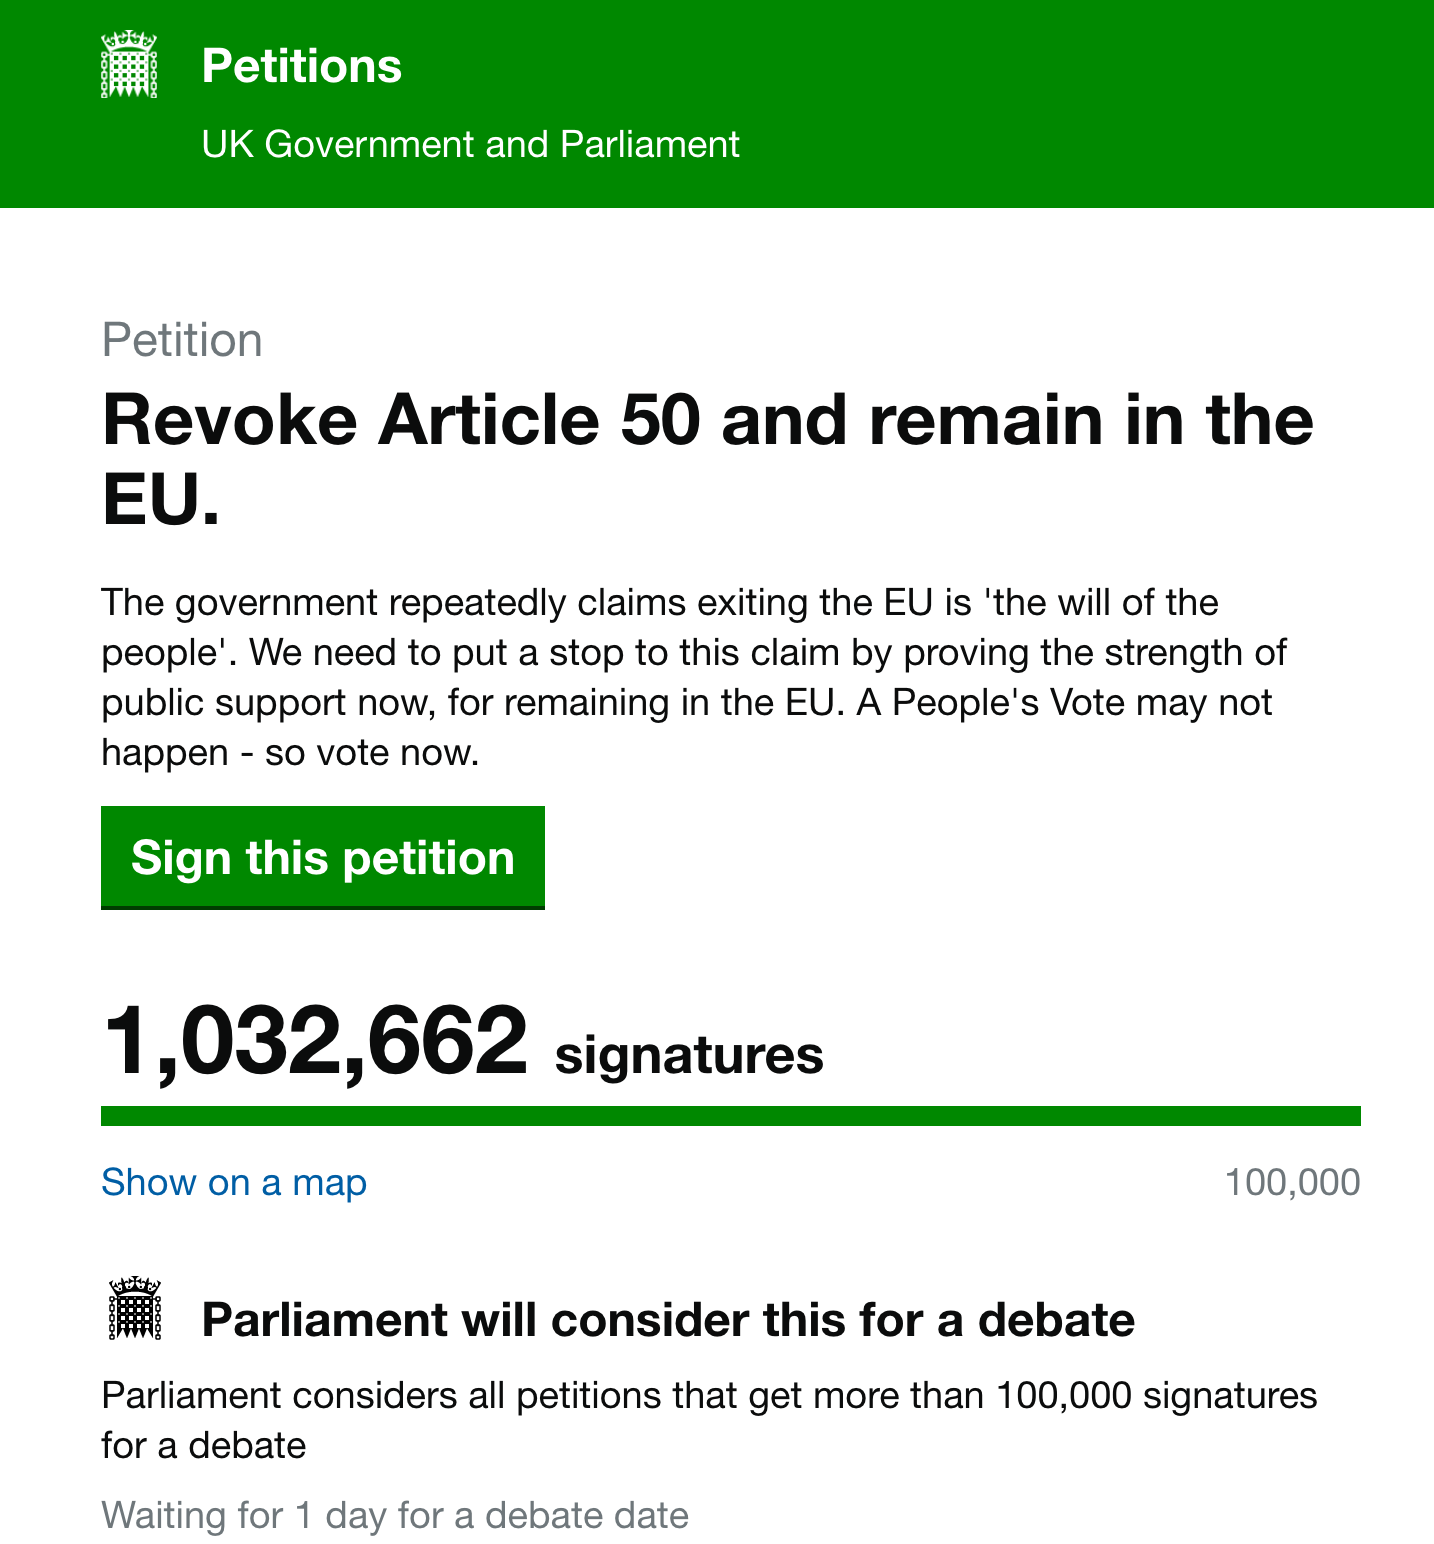Sign this petition
Image resolution: width=1434 pixels, height=1544 pixels.
coord(323,858)
